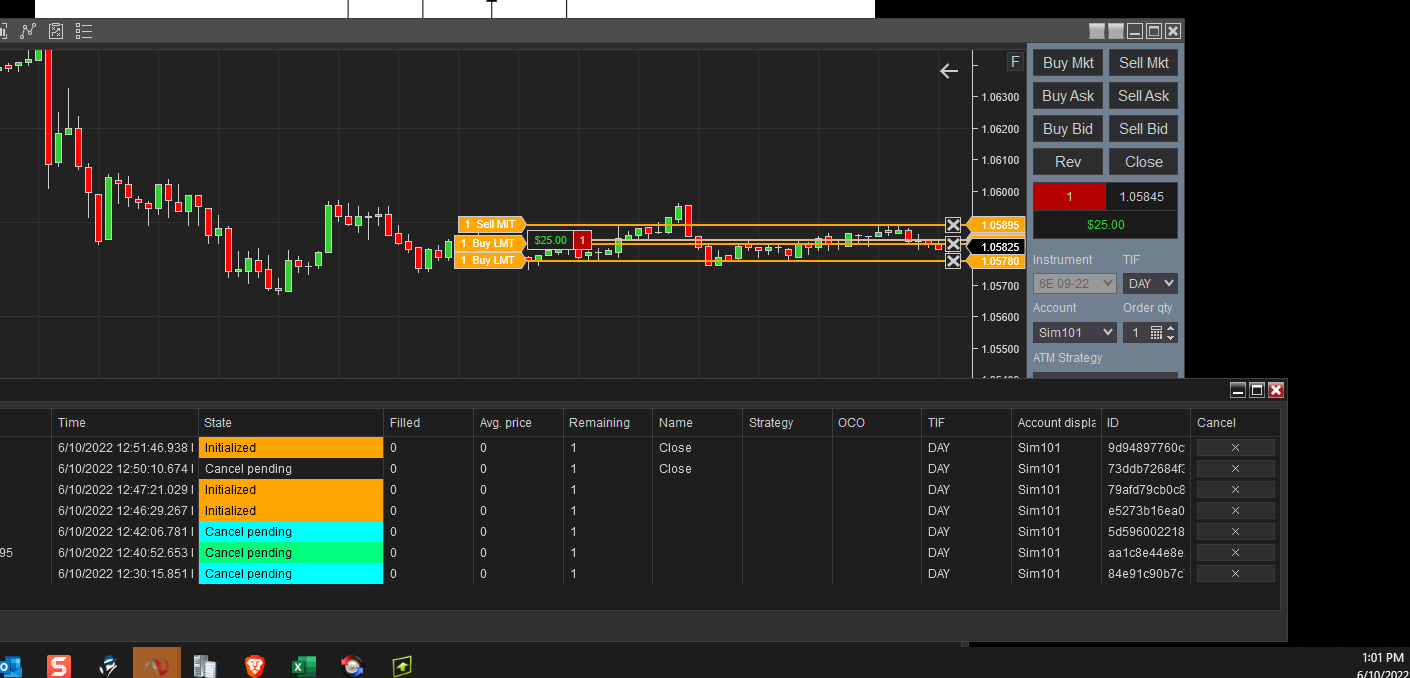
Task: Open the Account dropdown showing Sim101
Action: click(1075, 332)
